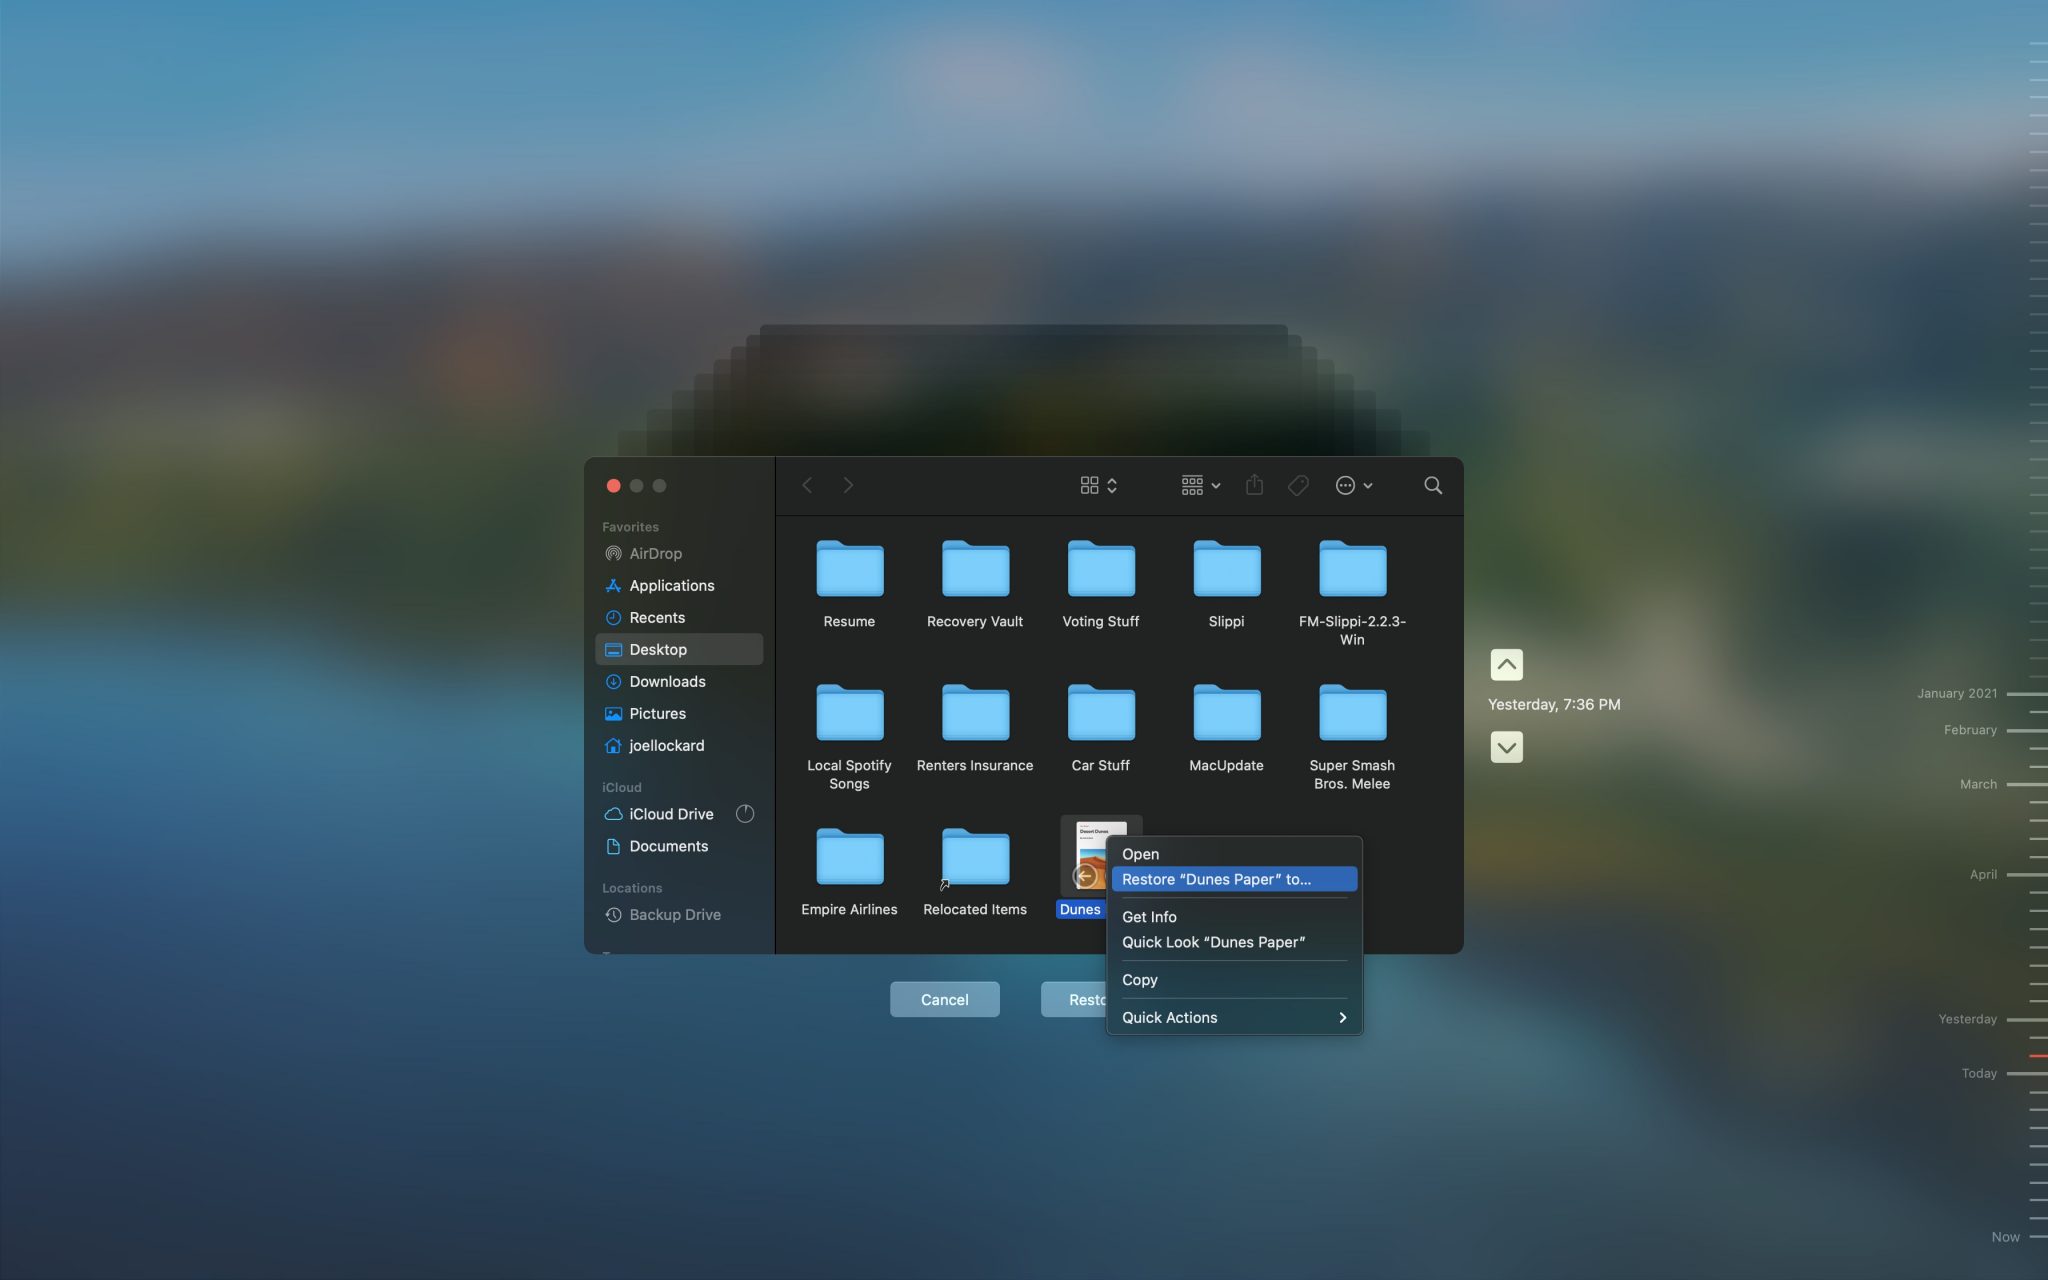Click iCloud Drive sync toggle

click(x=746, y=815)
